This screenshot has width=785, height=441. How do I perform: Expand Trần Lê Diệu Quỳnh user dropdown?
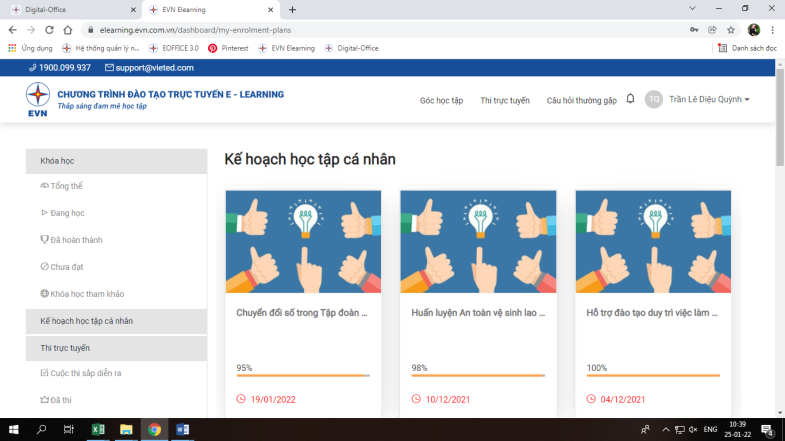point(710,99)
